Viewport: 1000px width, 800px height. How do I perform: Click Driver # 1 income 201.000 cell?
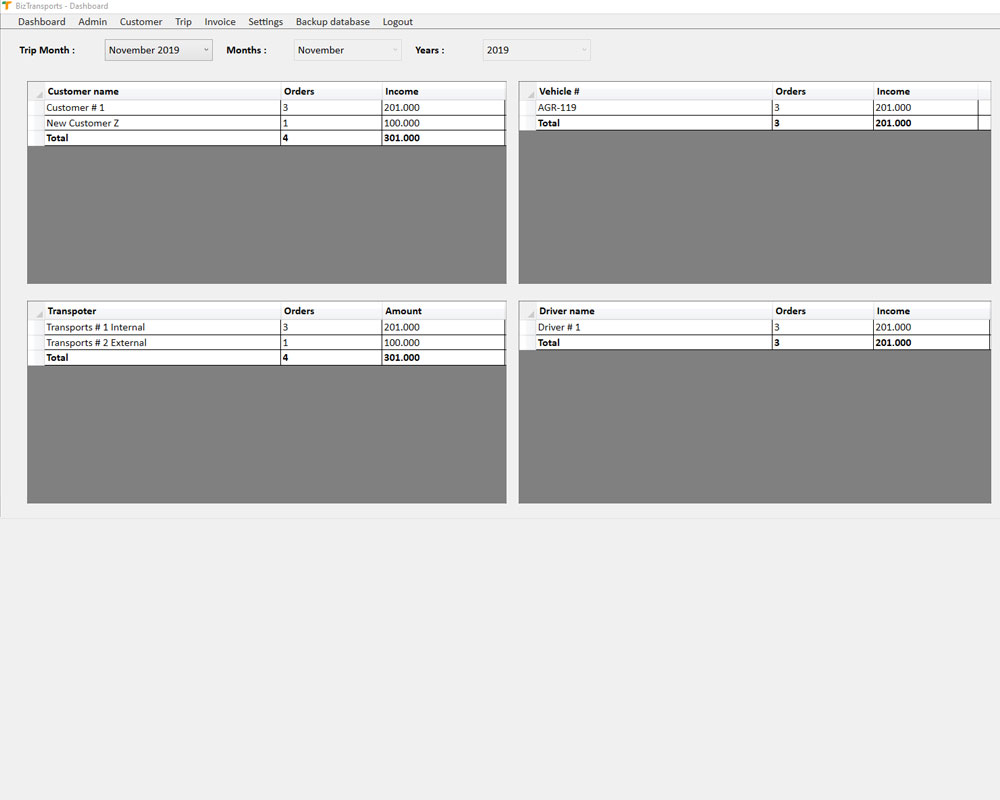coord(931,327)
